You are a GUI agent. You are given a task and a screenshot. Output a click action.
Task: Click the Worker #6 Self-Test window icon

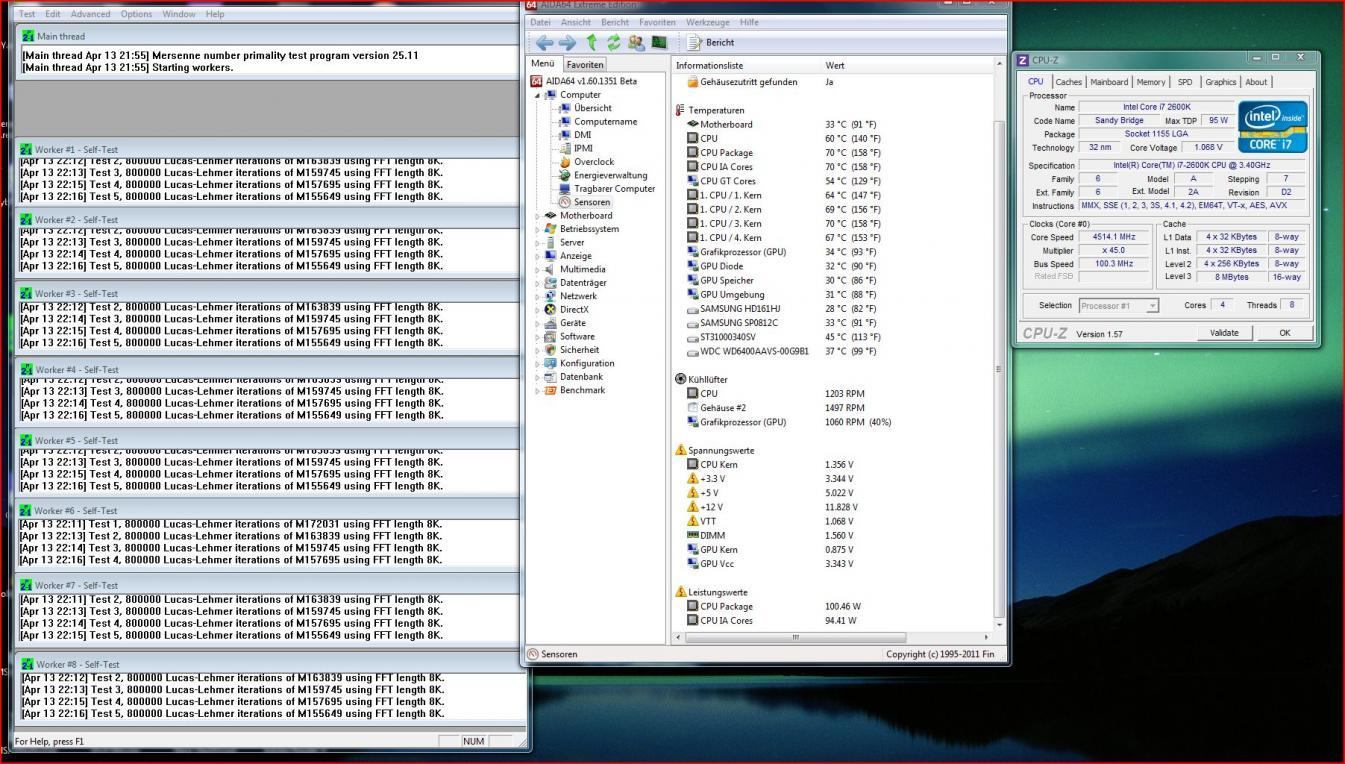click(27, 511)
